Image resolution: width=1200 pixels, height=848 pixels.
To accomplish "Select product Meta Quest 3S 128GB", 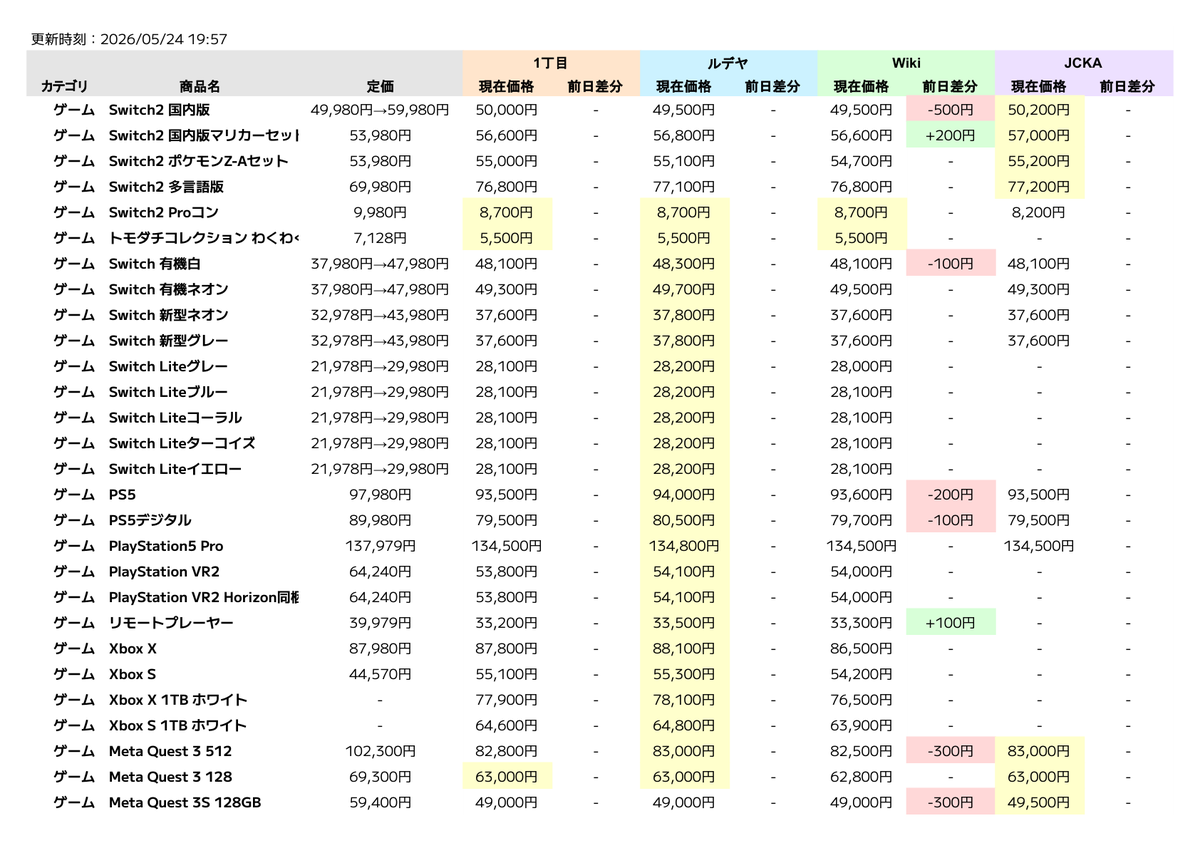I will 185,803.
